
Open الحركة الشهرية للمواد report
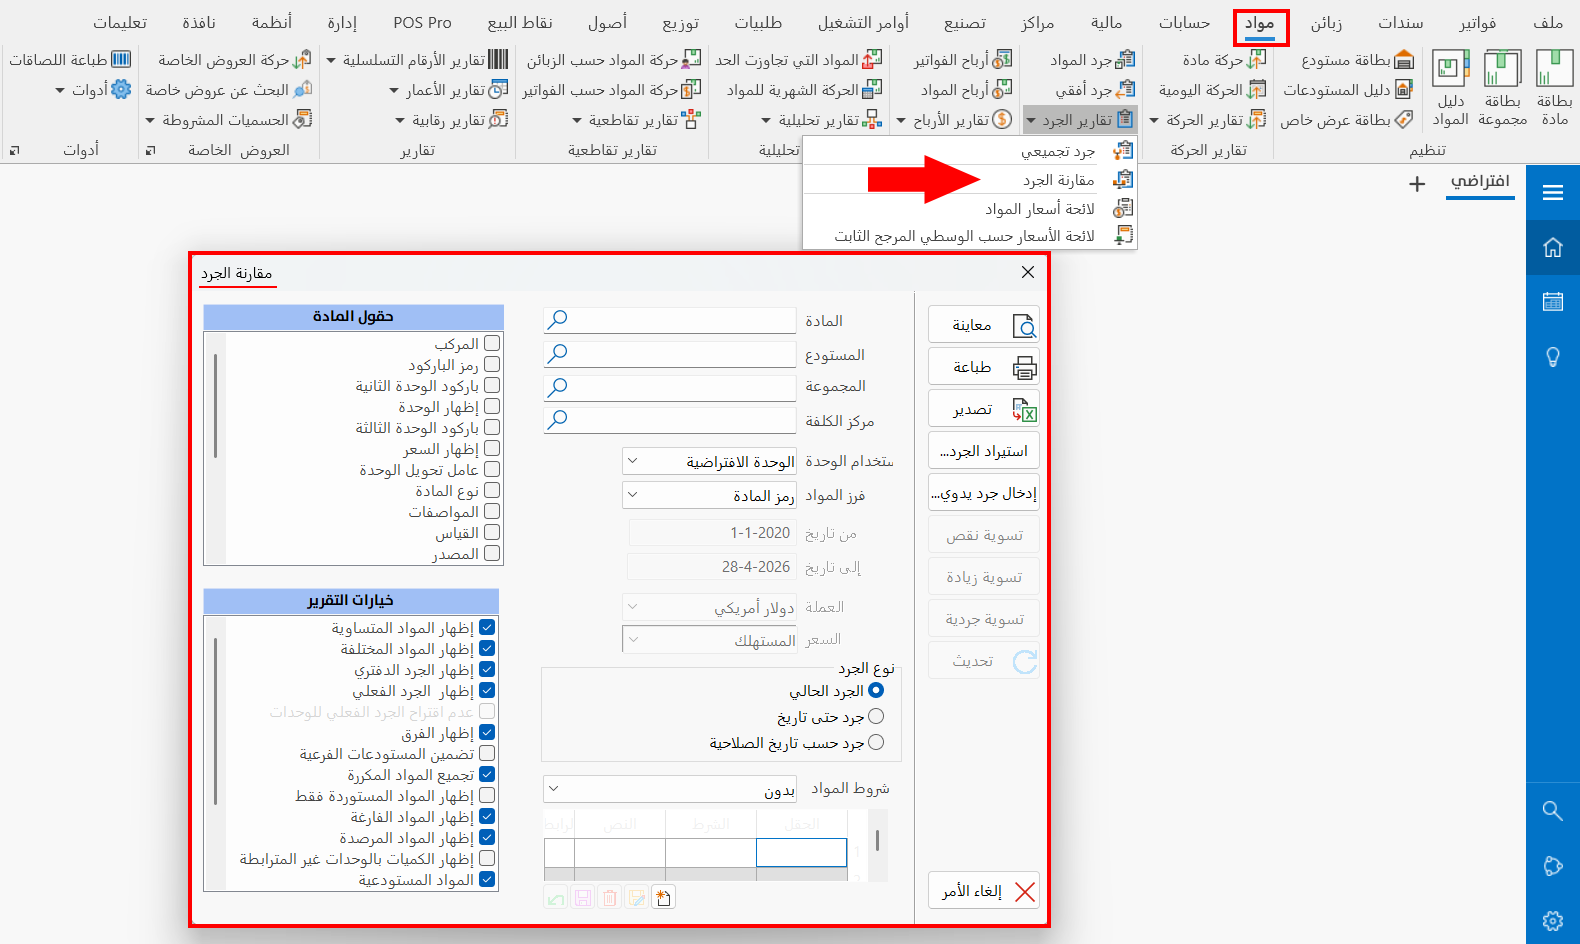(804, 90)
